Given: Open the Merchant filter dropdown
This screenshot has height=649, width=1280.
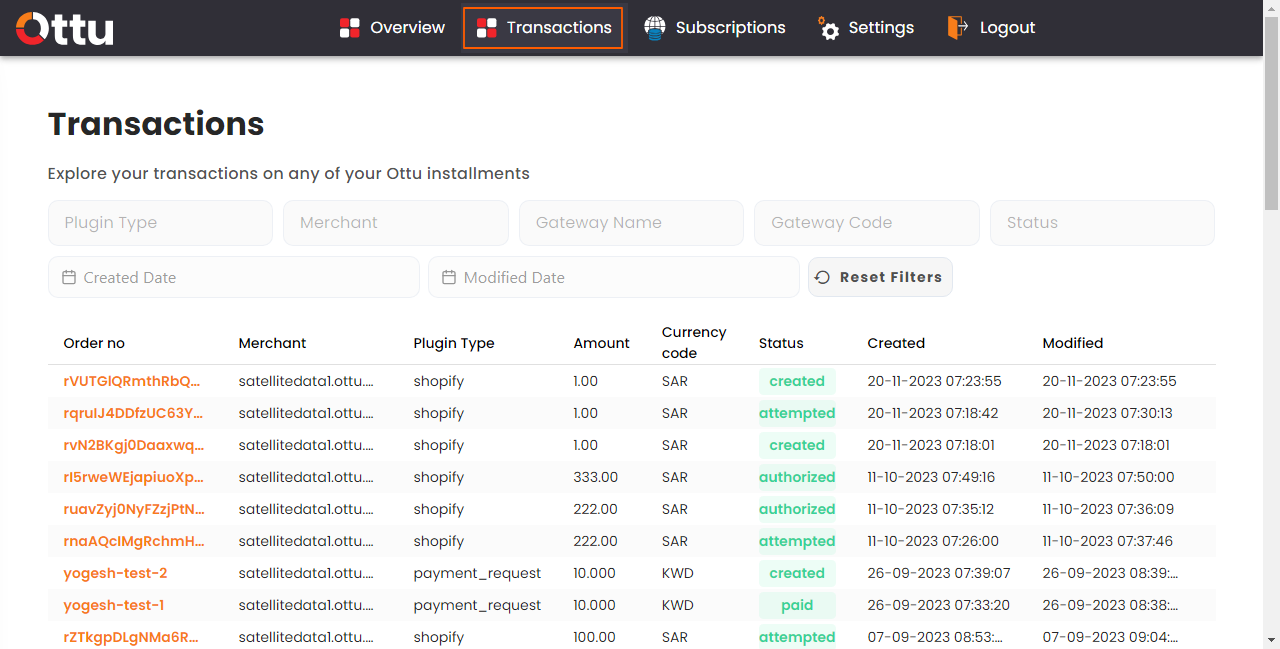Looking at the screenshot, I should [396, 223].
